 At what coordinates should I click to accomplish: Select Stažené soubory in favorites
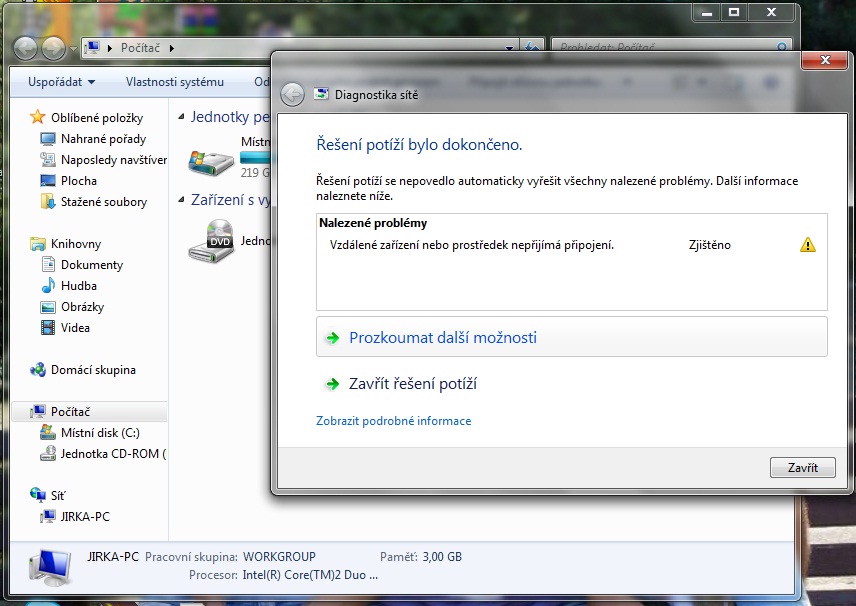pos(103,202)
